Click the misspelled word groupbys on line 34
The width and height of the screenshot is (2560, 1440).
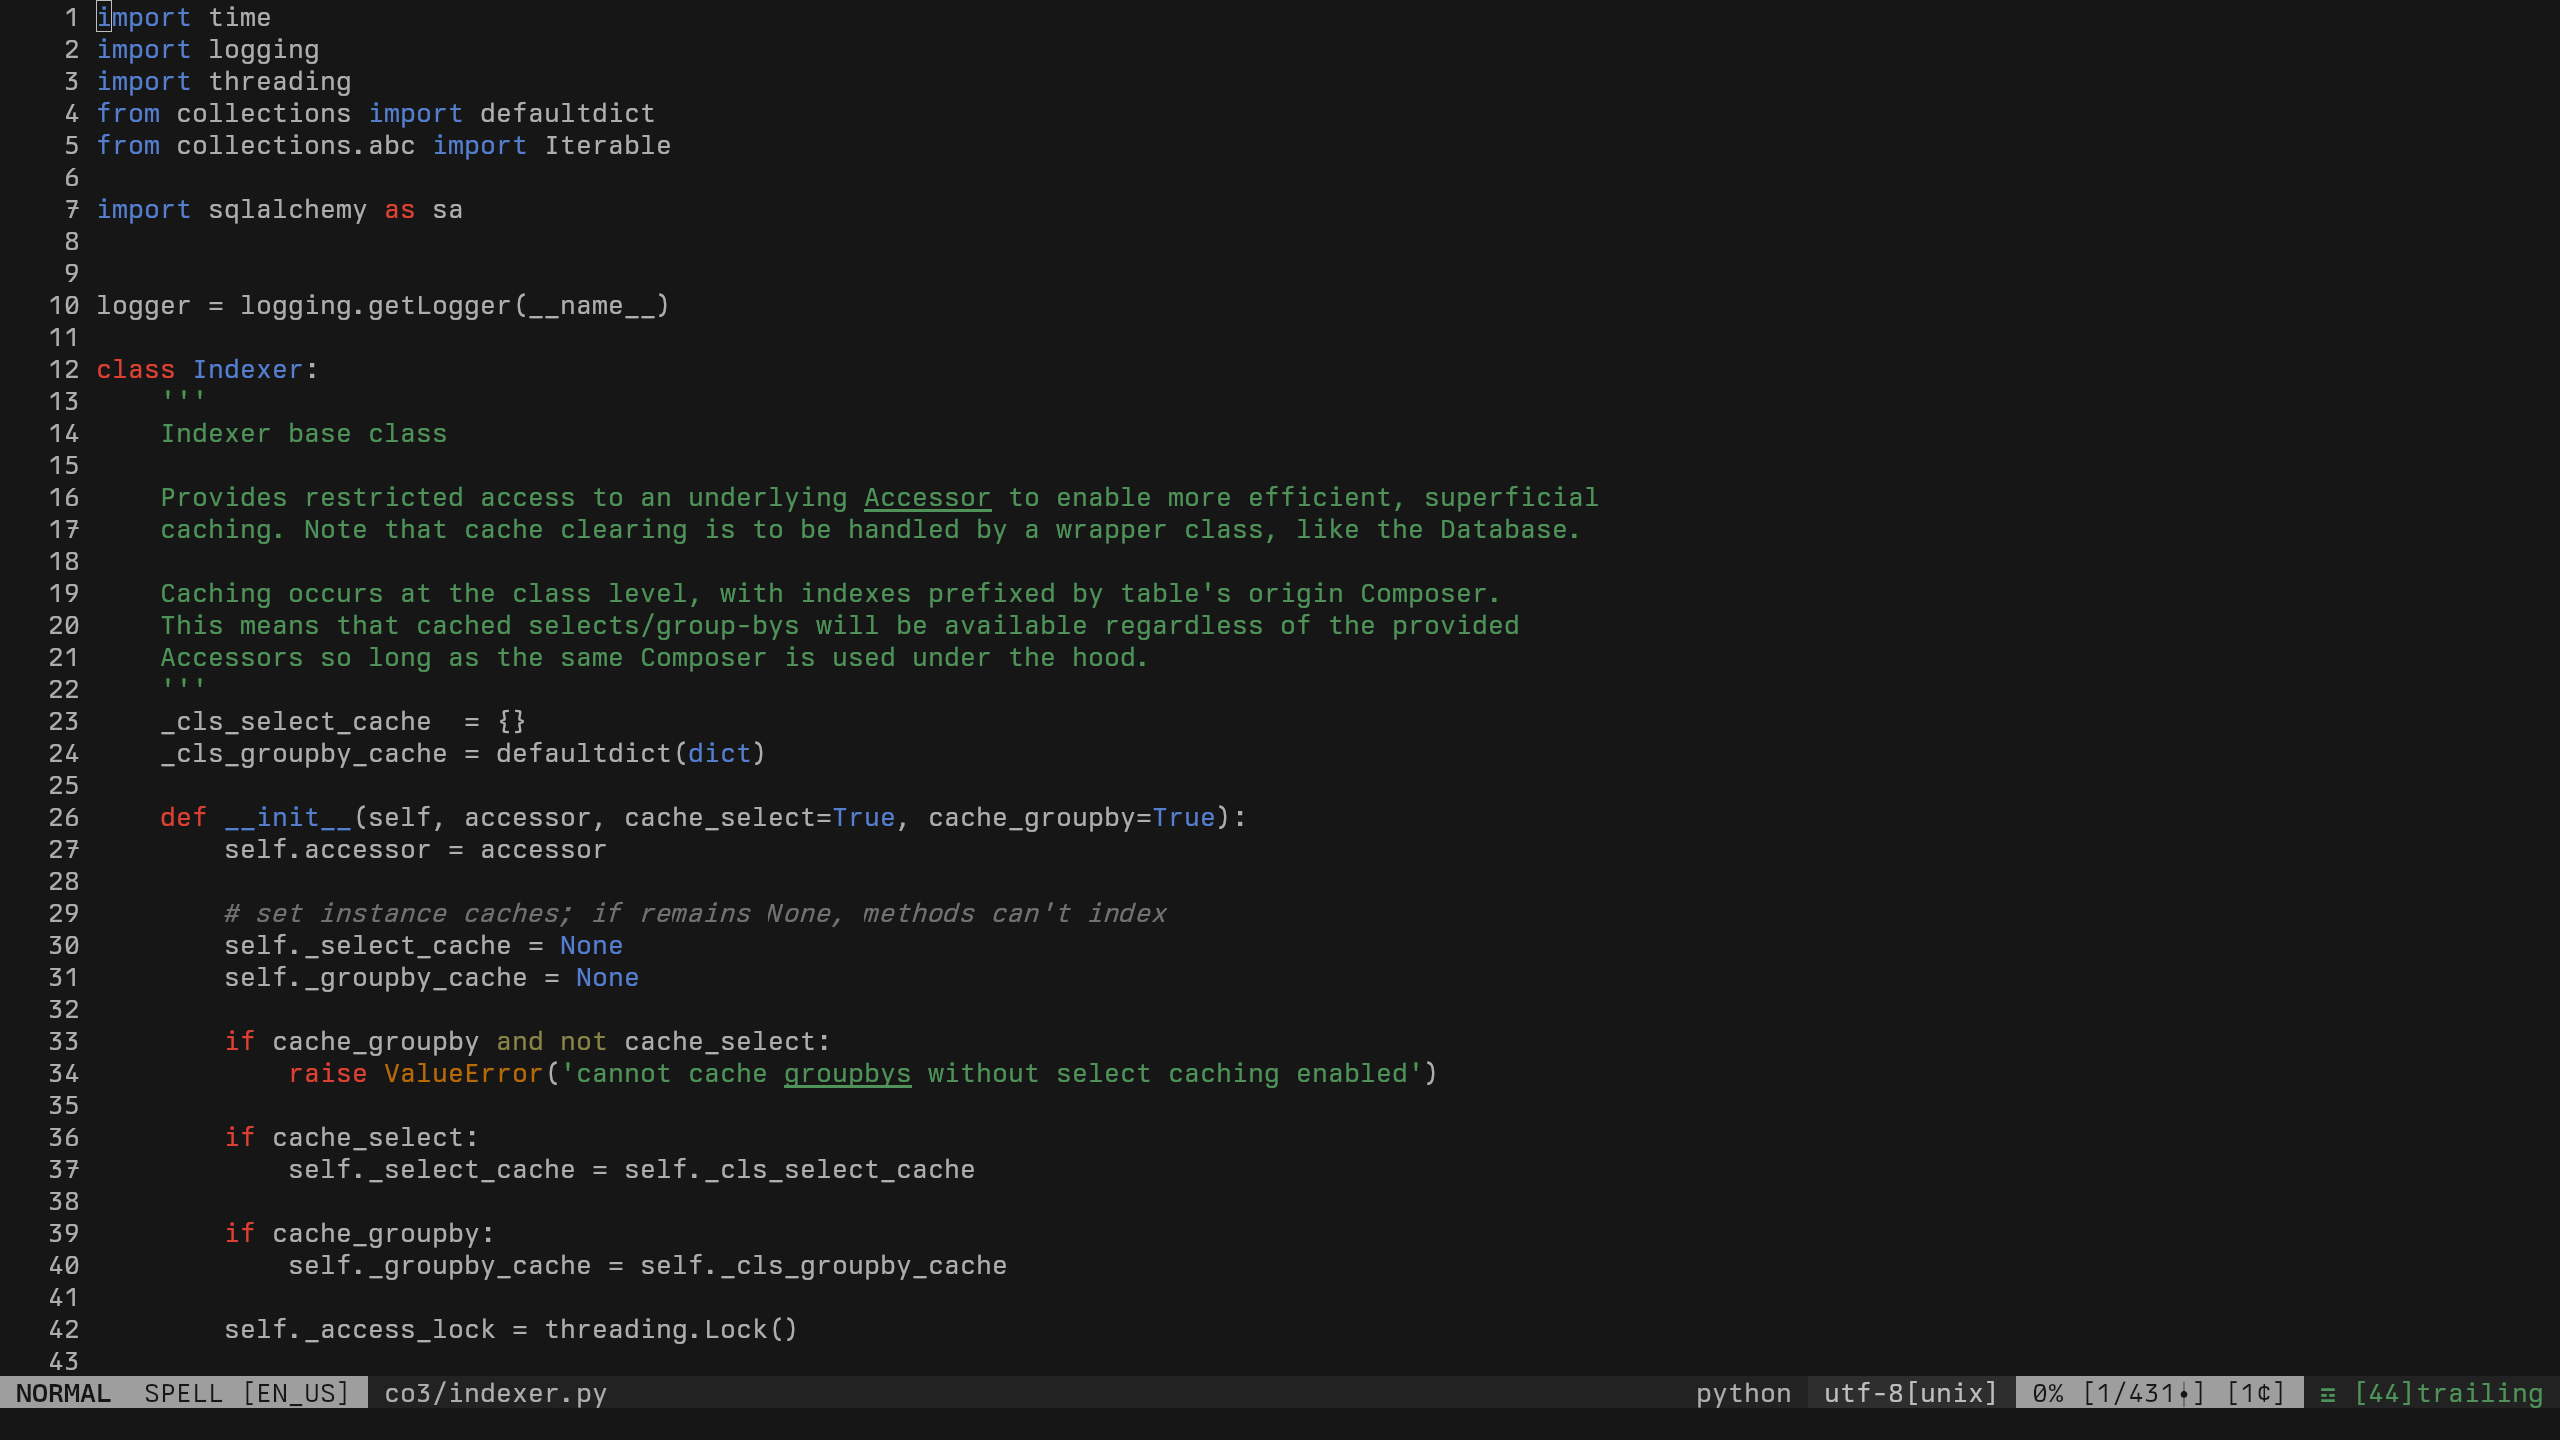(x=847, y=1074)
